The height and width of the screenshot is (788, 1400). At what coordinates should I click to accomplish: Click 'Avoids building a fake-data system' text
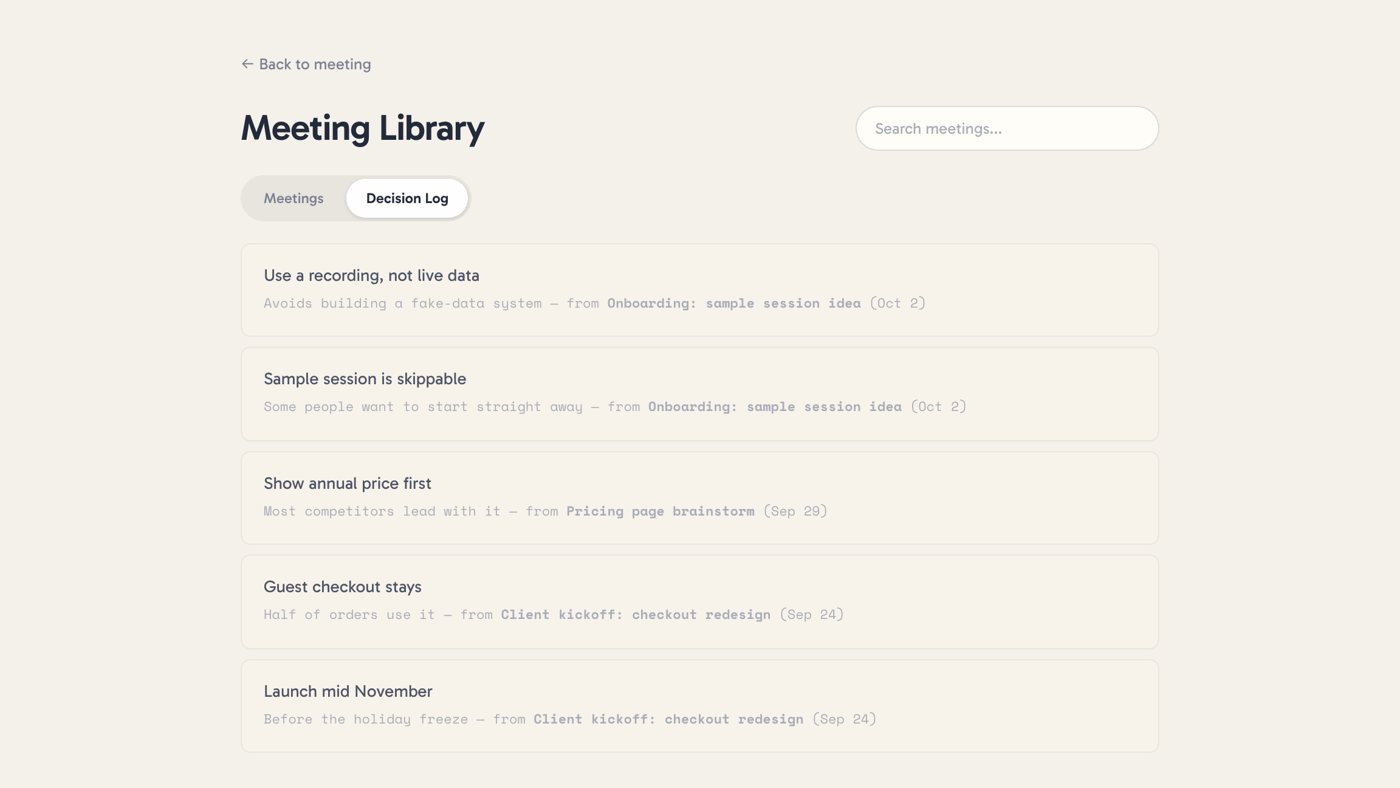(x=403, y=303)
